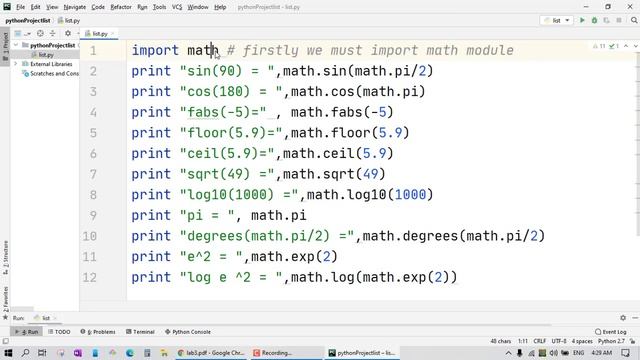Click Collapse All icon in Project panel
The height and width of the screenshot is (360, 640).
pyautogui.click(x=52, y=33)
